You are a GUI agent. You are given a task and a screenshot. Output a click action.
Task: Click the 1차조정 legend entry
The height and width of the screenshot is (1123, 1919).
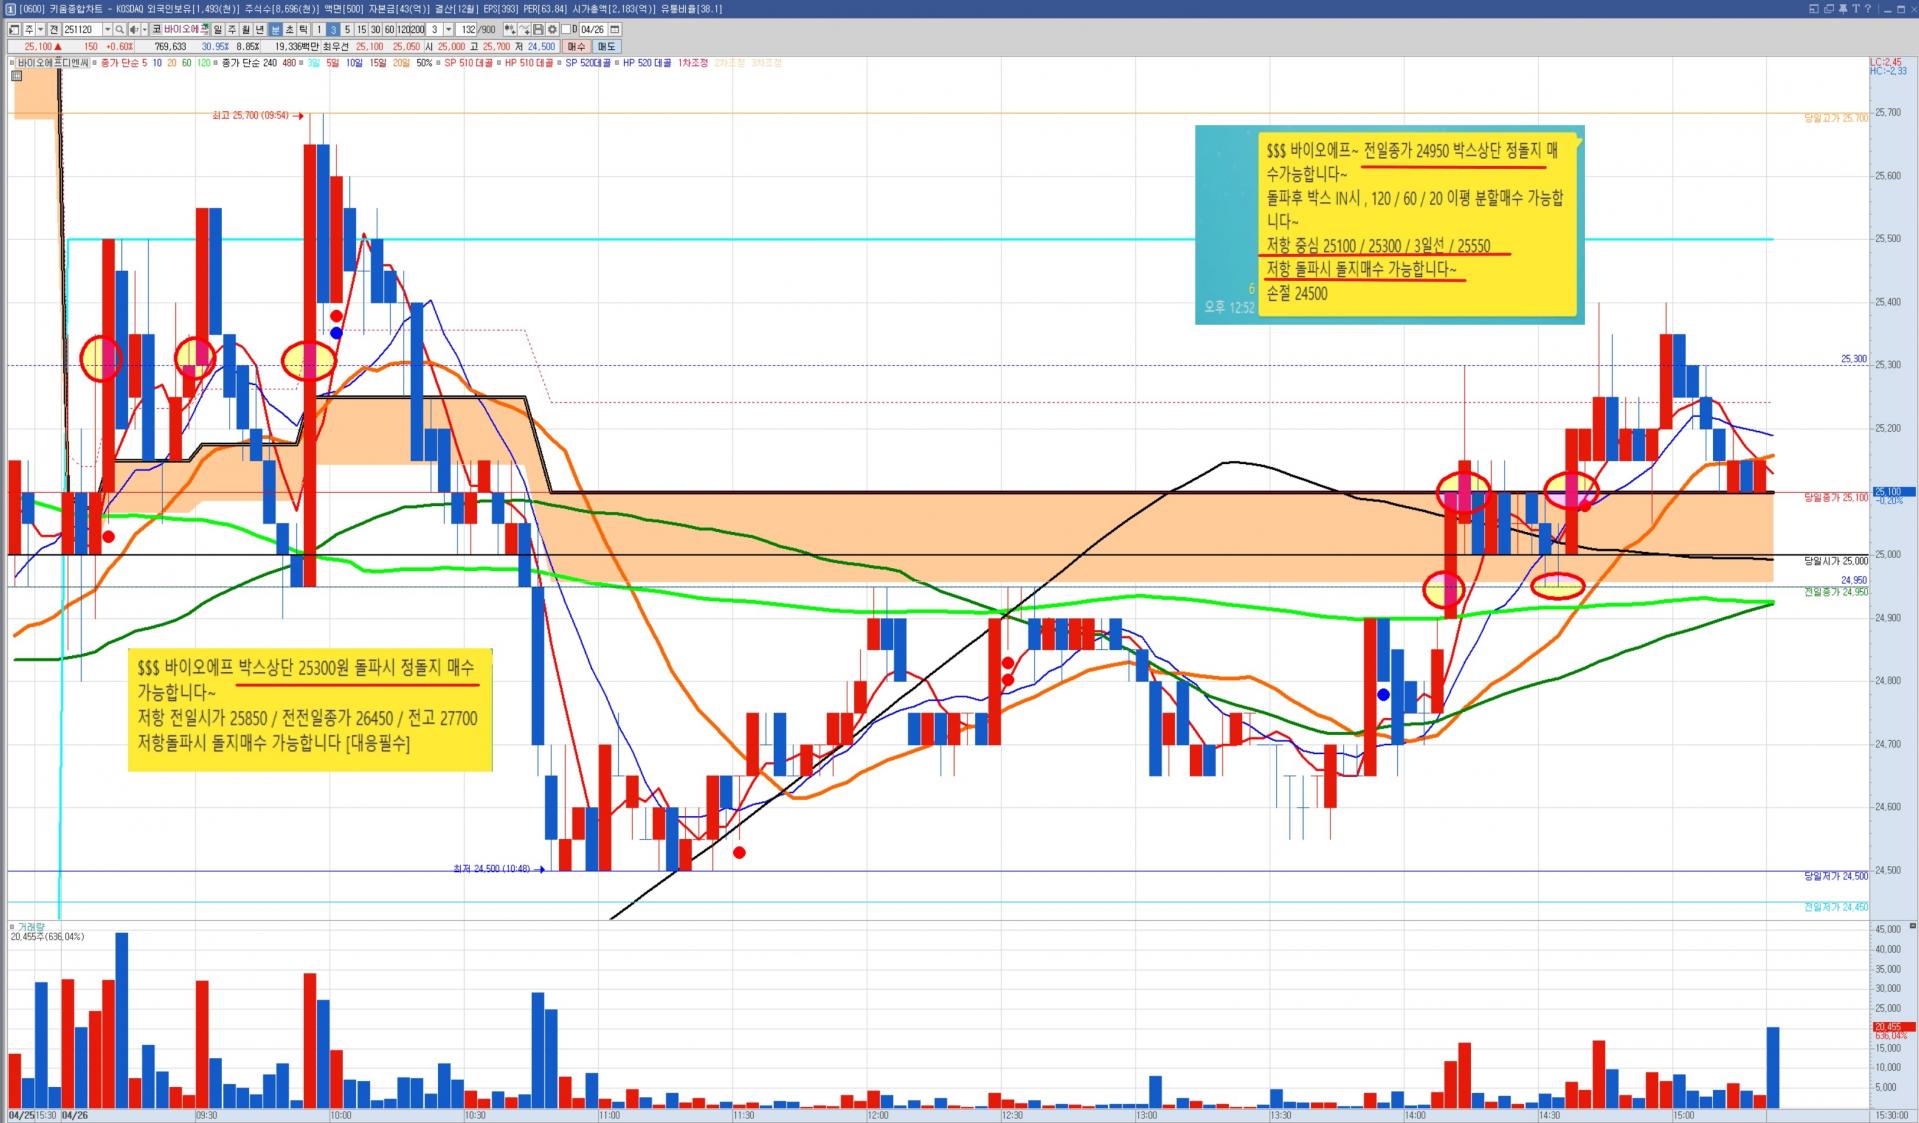coord(693,63)
